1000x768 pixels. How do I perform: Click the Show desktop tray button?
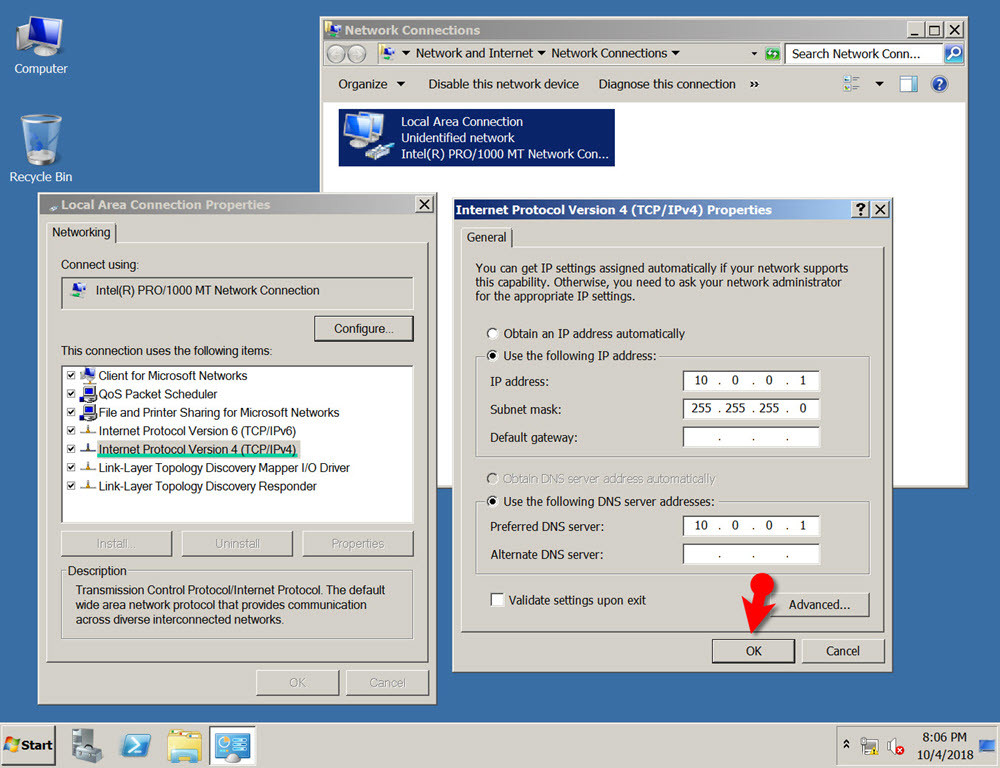pos(989,746)
